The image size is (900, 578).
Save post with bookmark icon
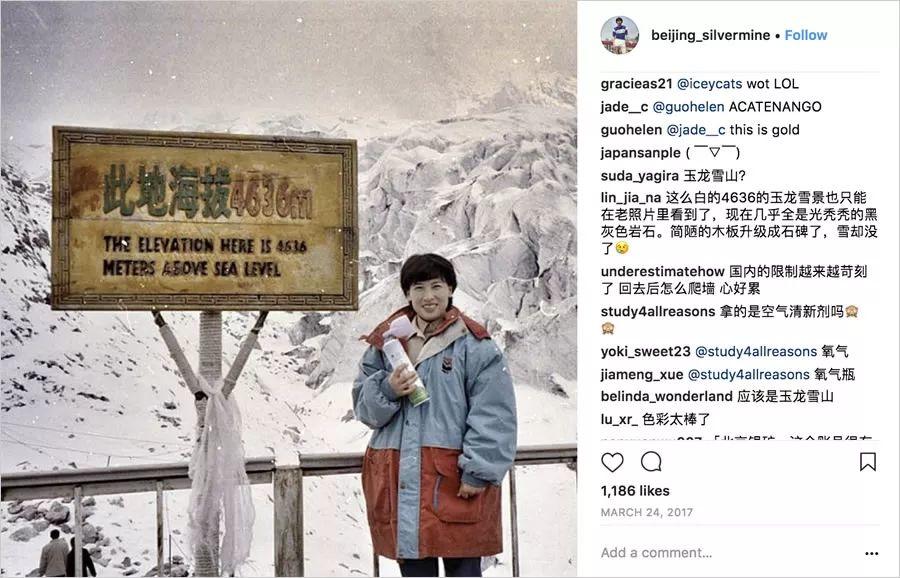867,461
